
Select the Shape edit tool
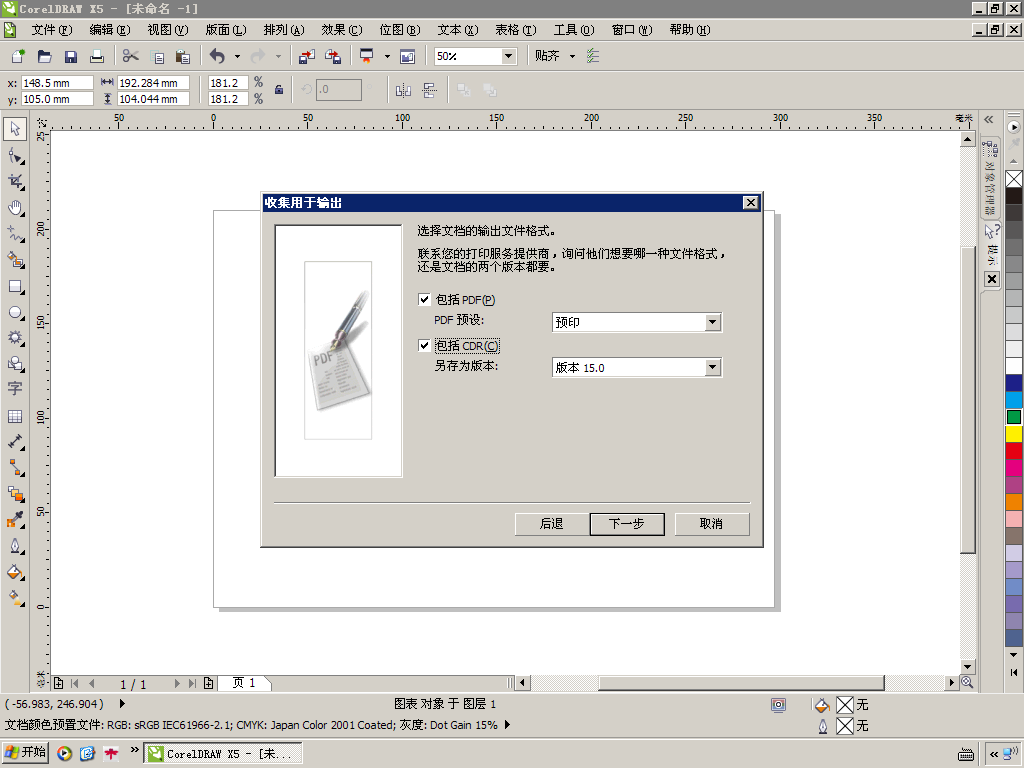[15, 156]
